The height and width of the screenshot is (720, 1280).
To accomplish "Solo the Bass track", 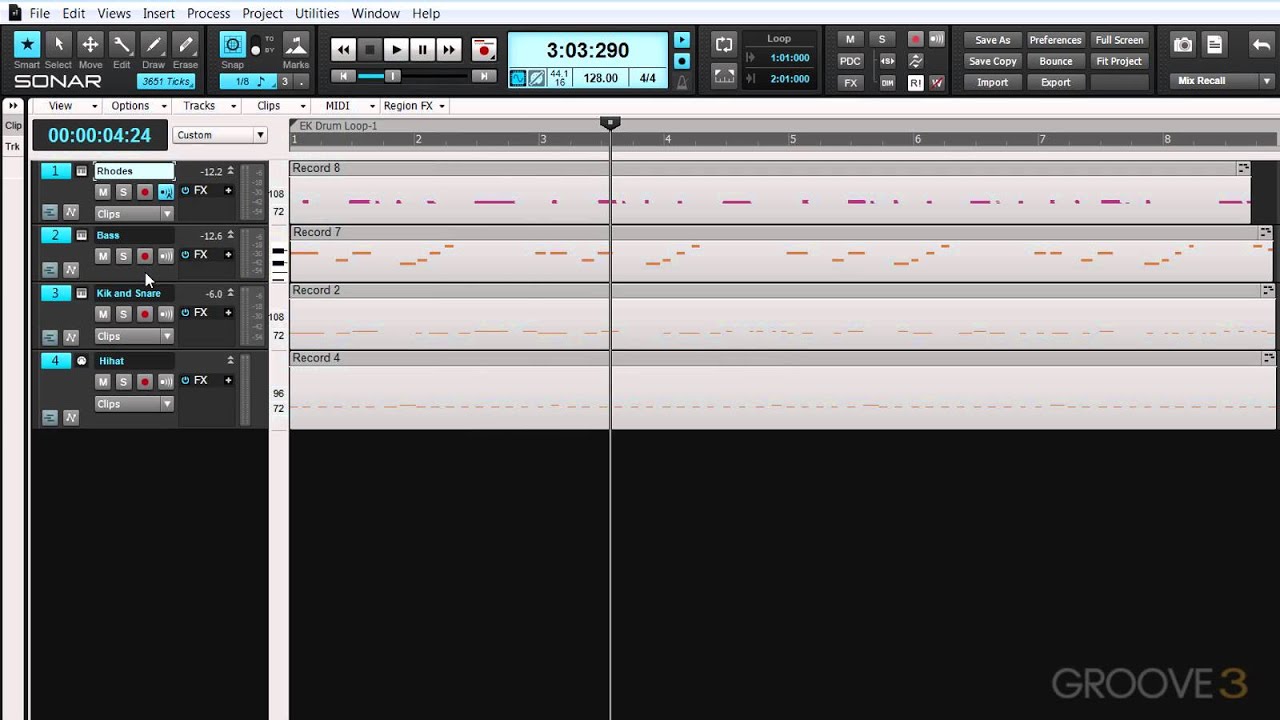I will pyautogui.click(x=123, y=256).
